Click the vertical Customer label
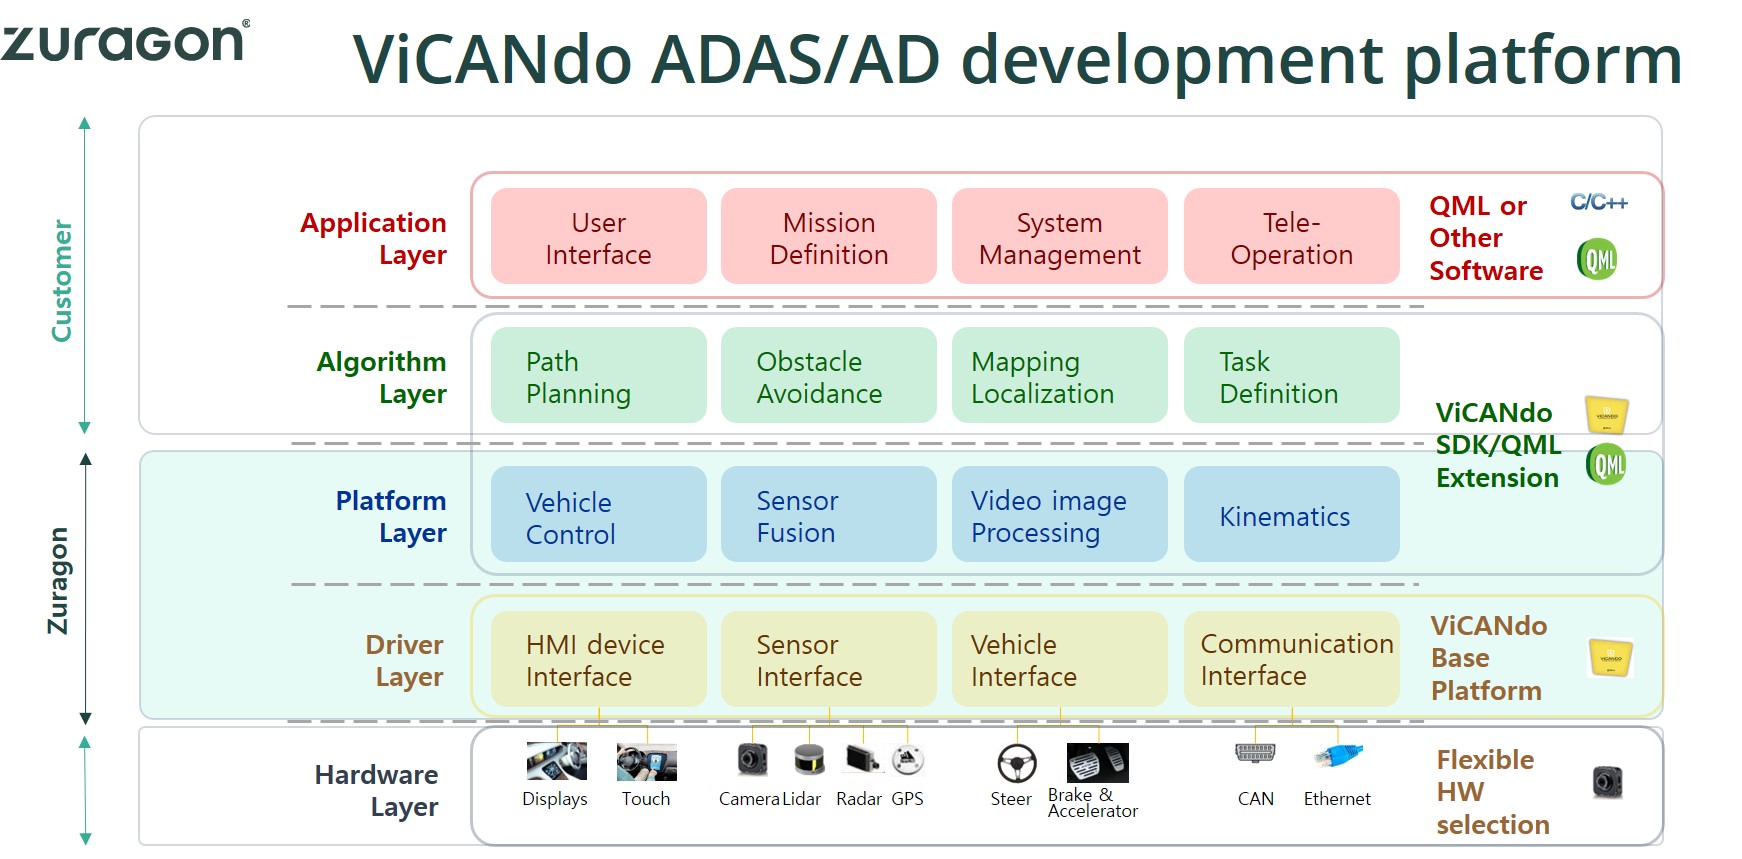The width and height of the screenshot is (1742, 859). (62, 281)
